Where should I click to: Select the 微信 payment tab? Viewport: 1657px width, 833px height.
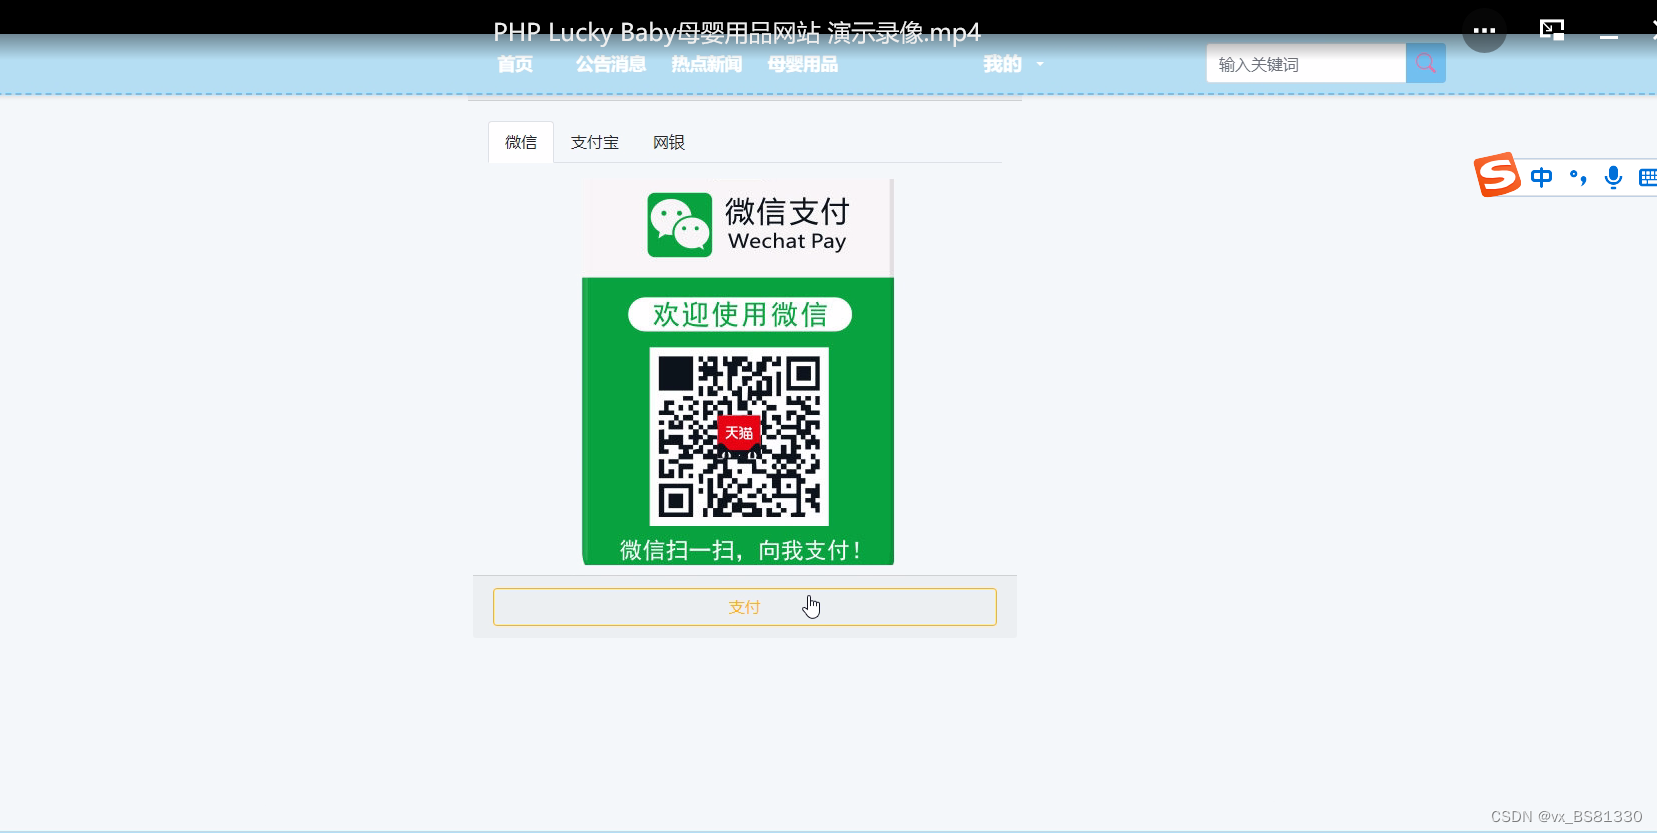[x=521, y=142]
